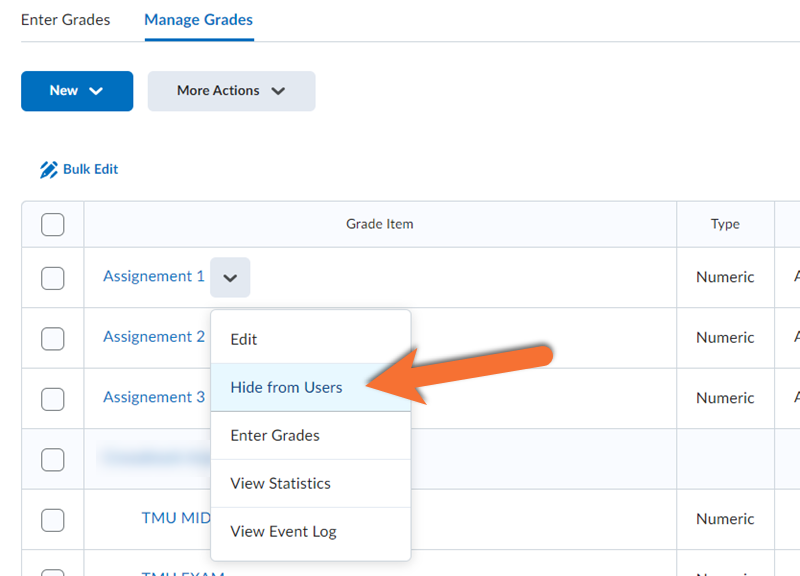Open the Assignement 3 grade item link
Screen dimensions: 800x576
point(154,397)
